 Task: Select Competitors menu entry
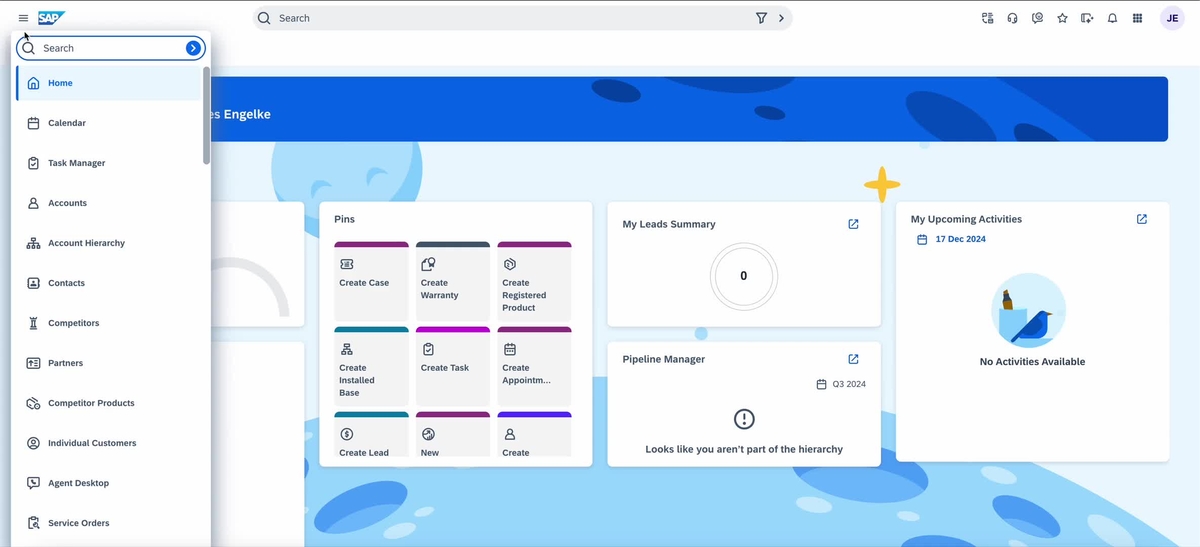pos(108,323)
